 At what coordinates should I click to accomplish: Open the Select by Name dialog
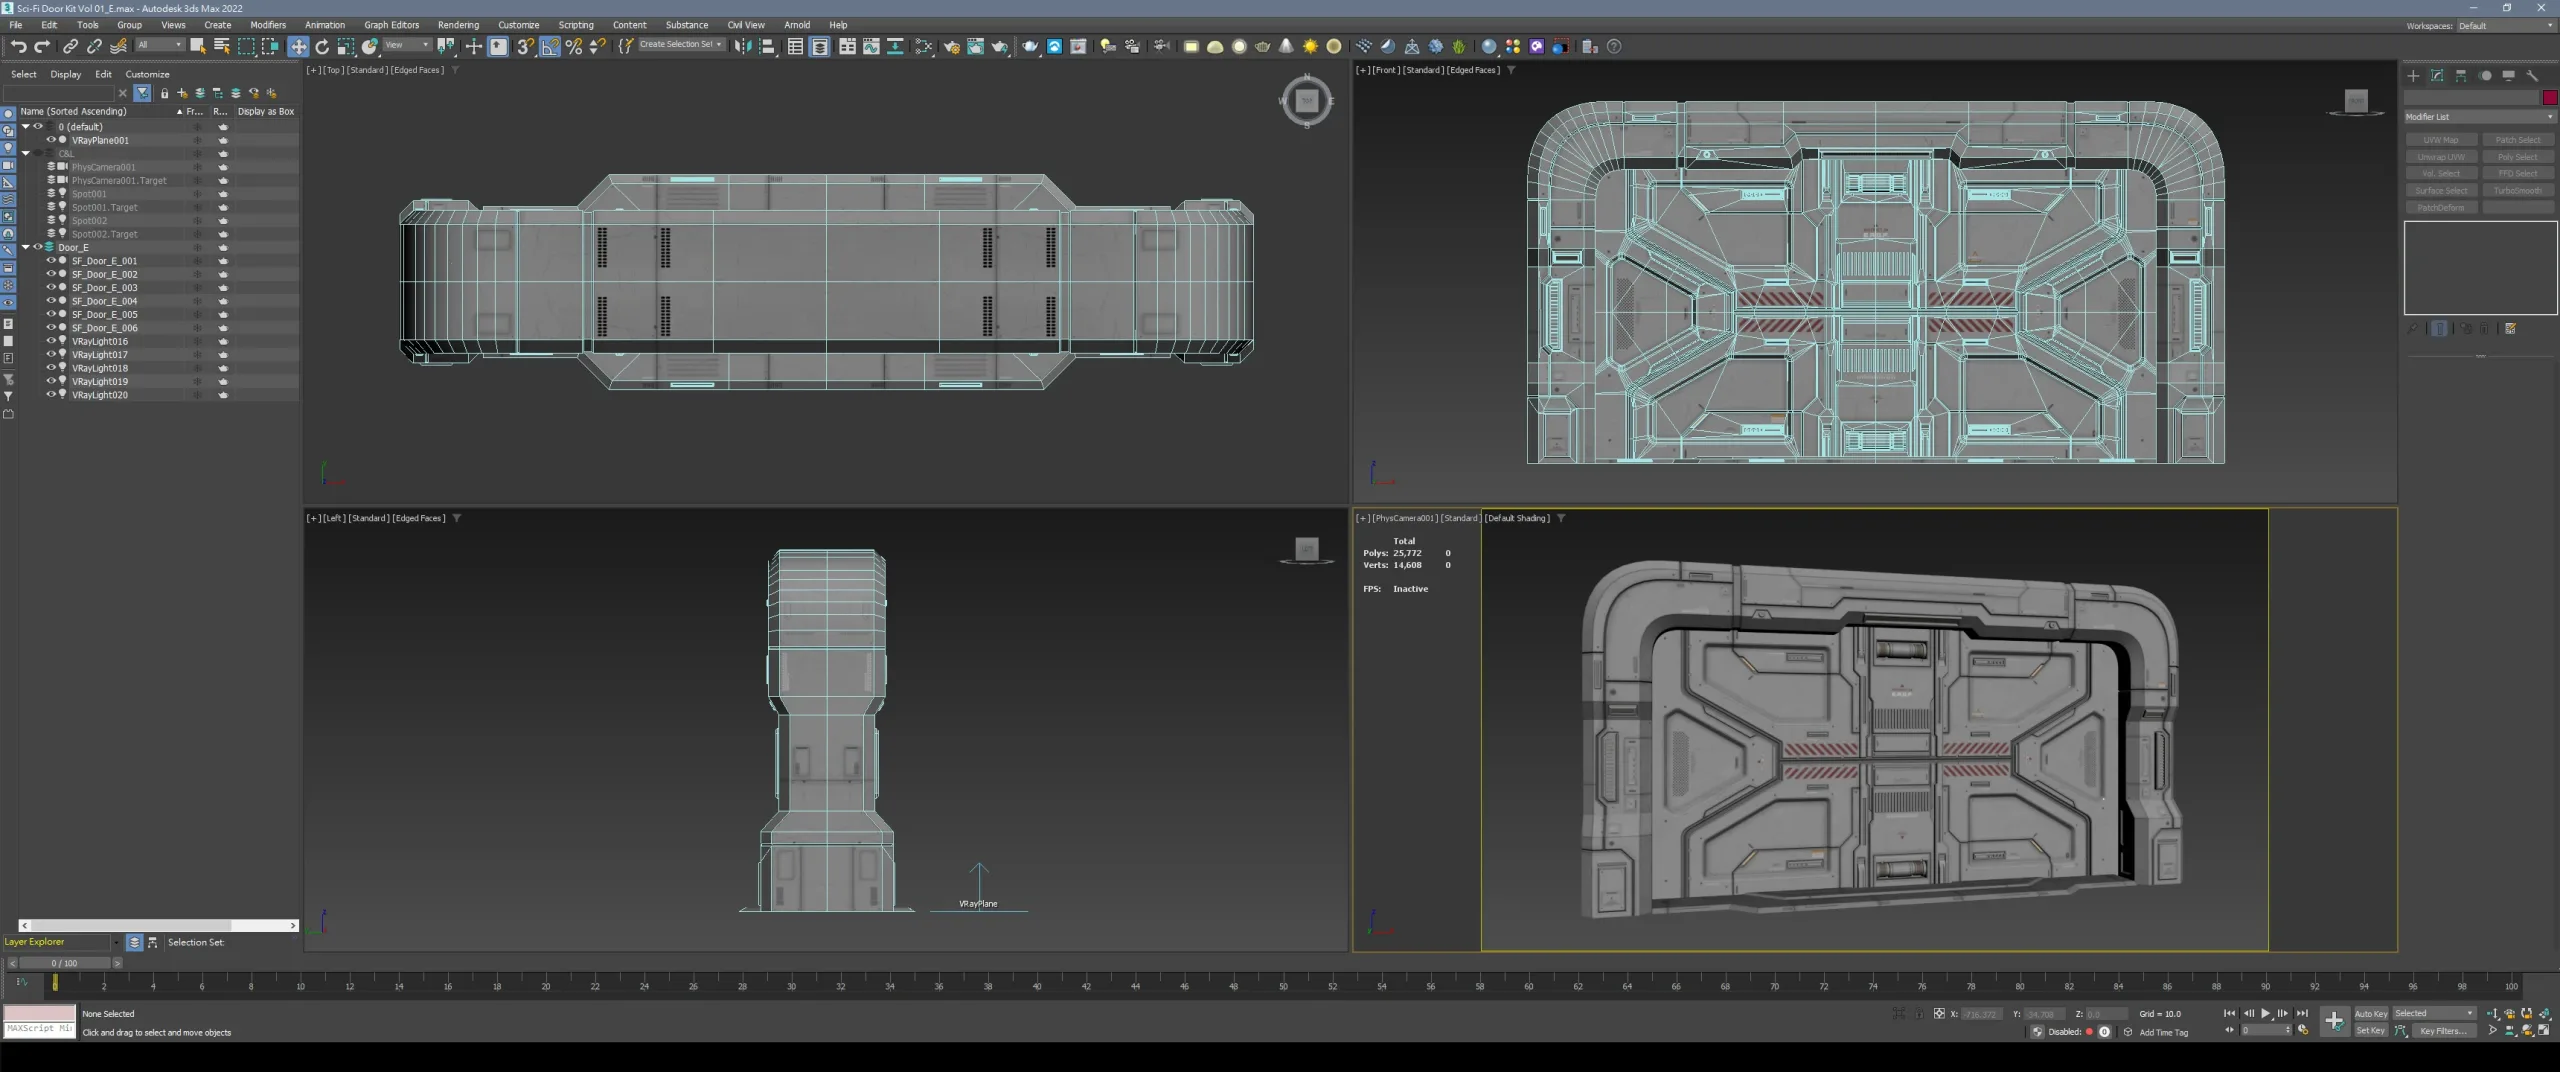click(222, 46)
